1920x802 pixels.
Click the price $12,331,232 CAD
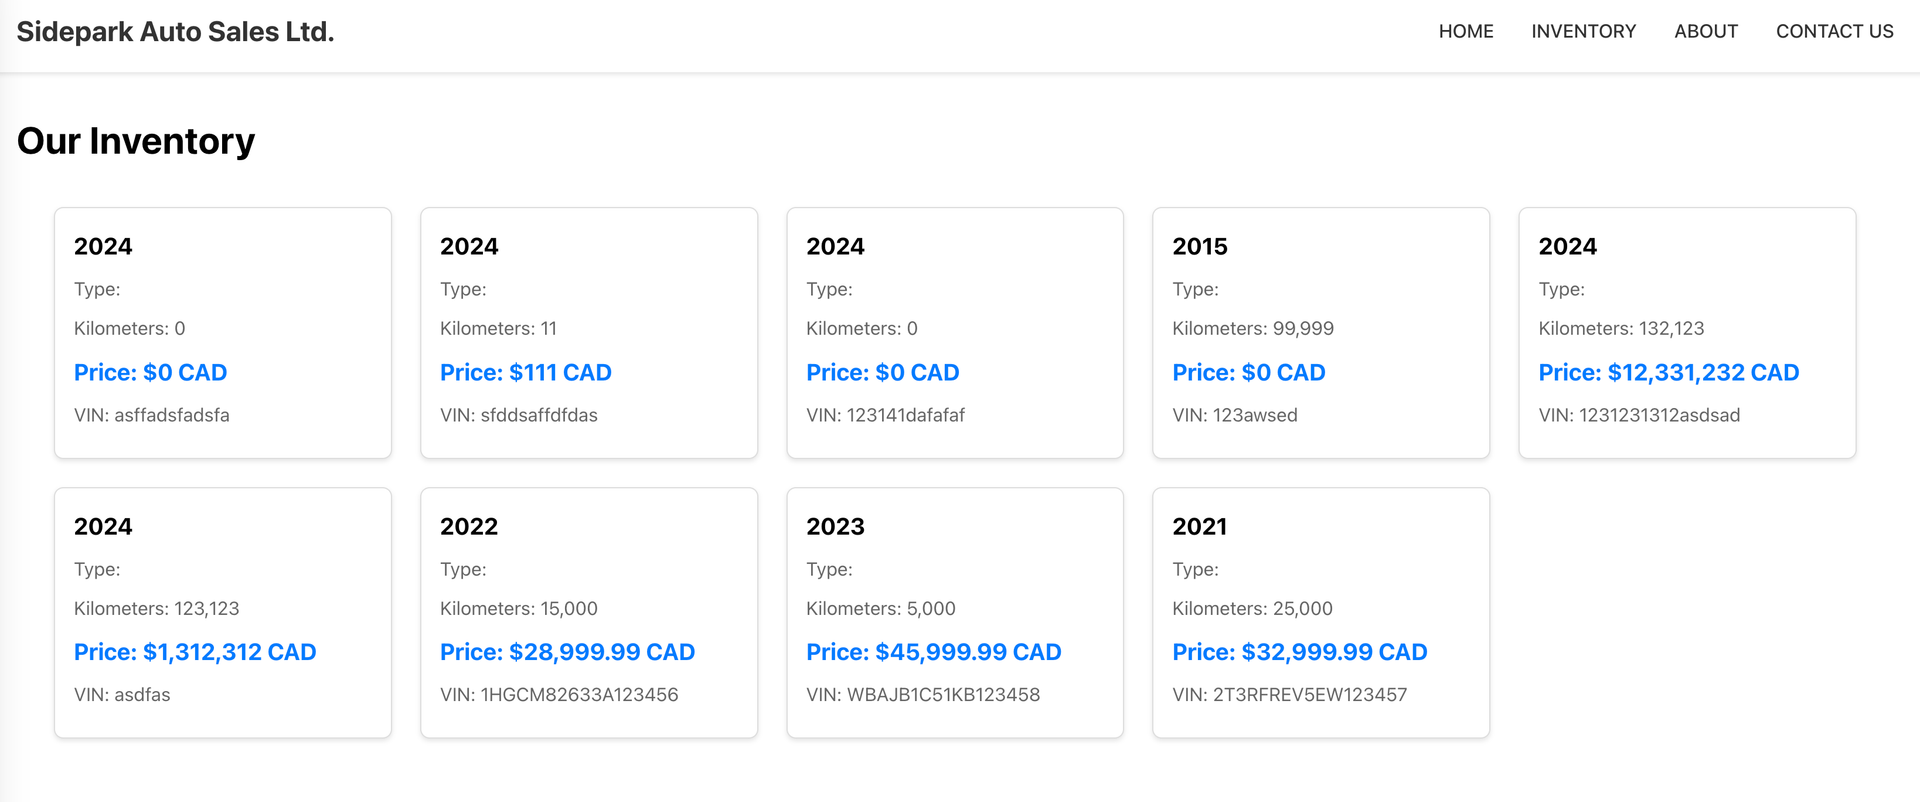click(x=1668, y=373)
